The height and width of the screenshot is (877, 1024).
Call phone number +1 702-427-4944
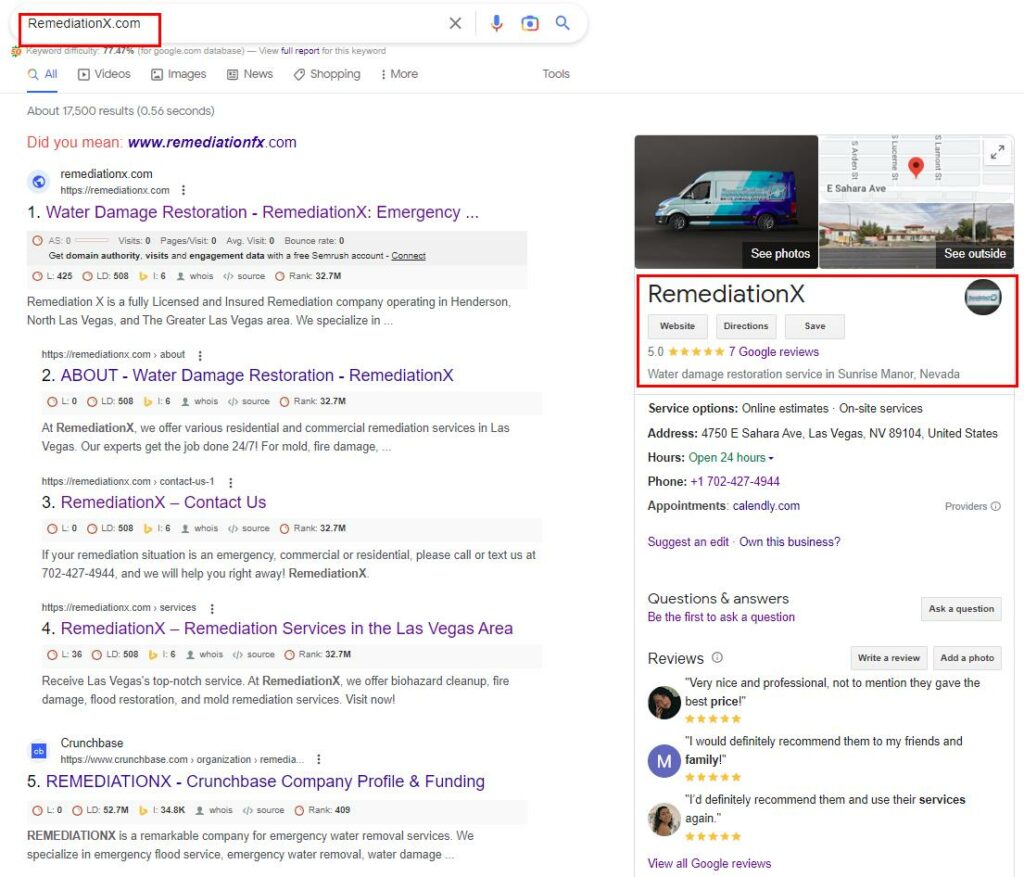click(x=735, y=482)
